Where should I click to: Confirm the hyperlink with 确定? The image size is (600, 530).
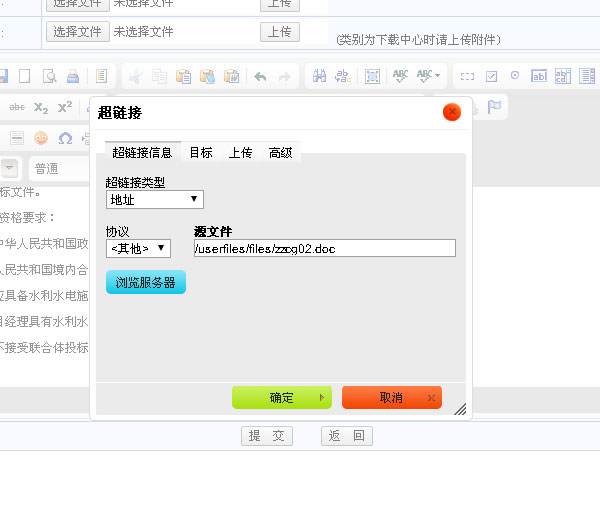coord(281,398)
